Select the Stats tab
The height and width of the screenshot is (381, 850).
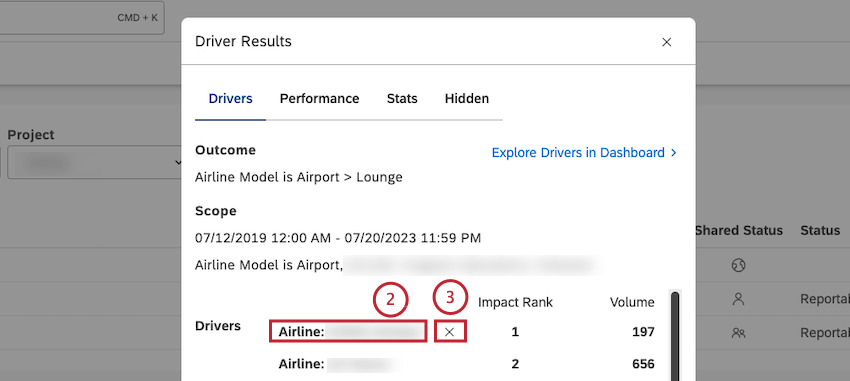click(x=402, y=99)
